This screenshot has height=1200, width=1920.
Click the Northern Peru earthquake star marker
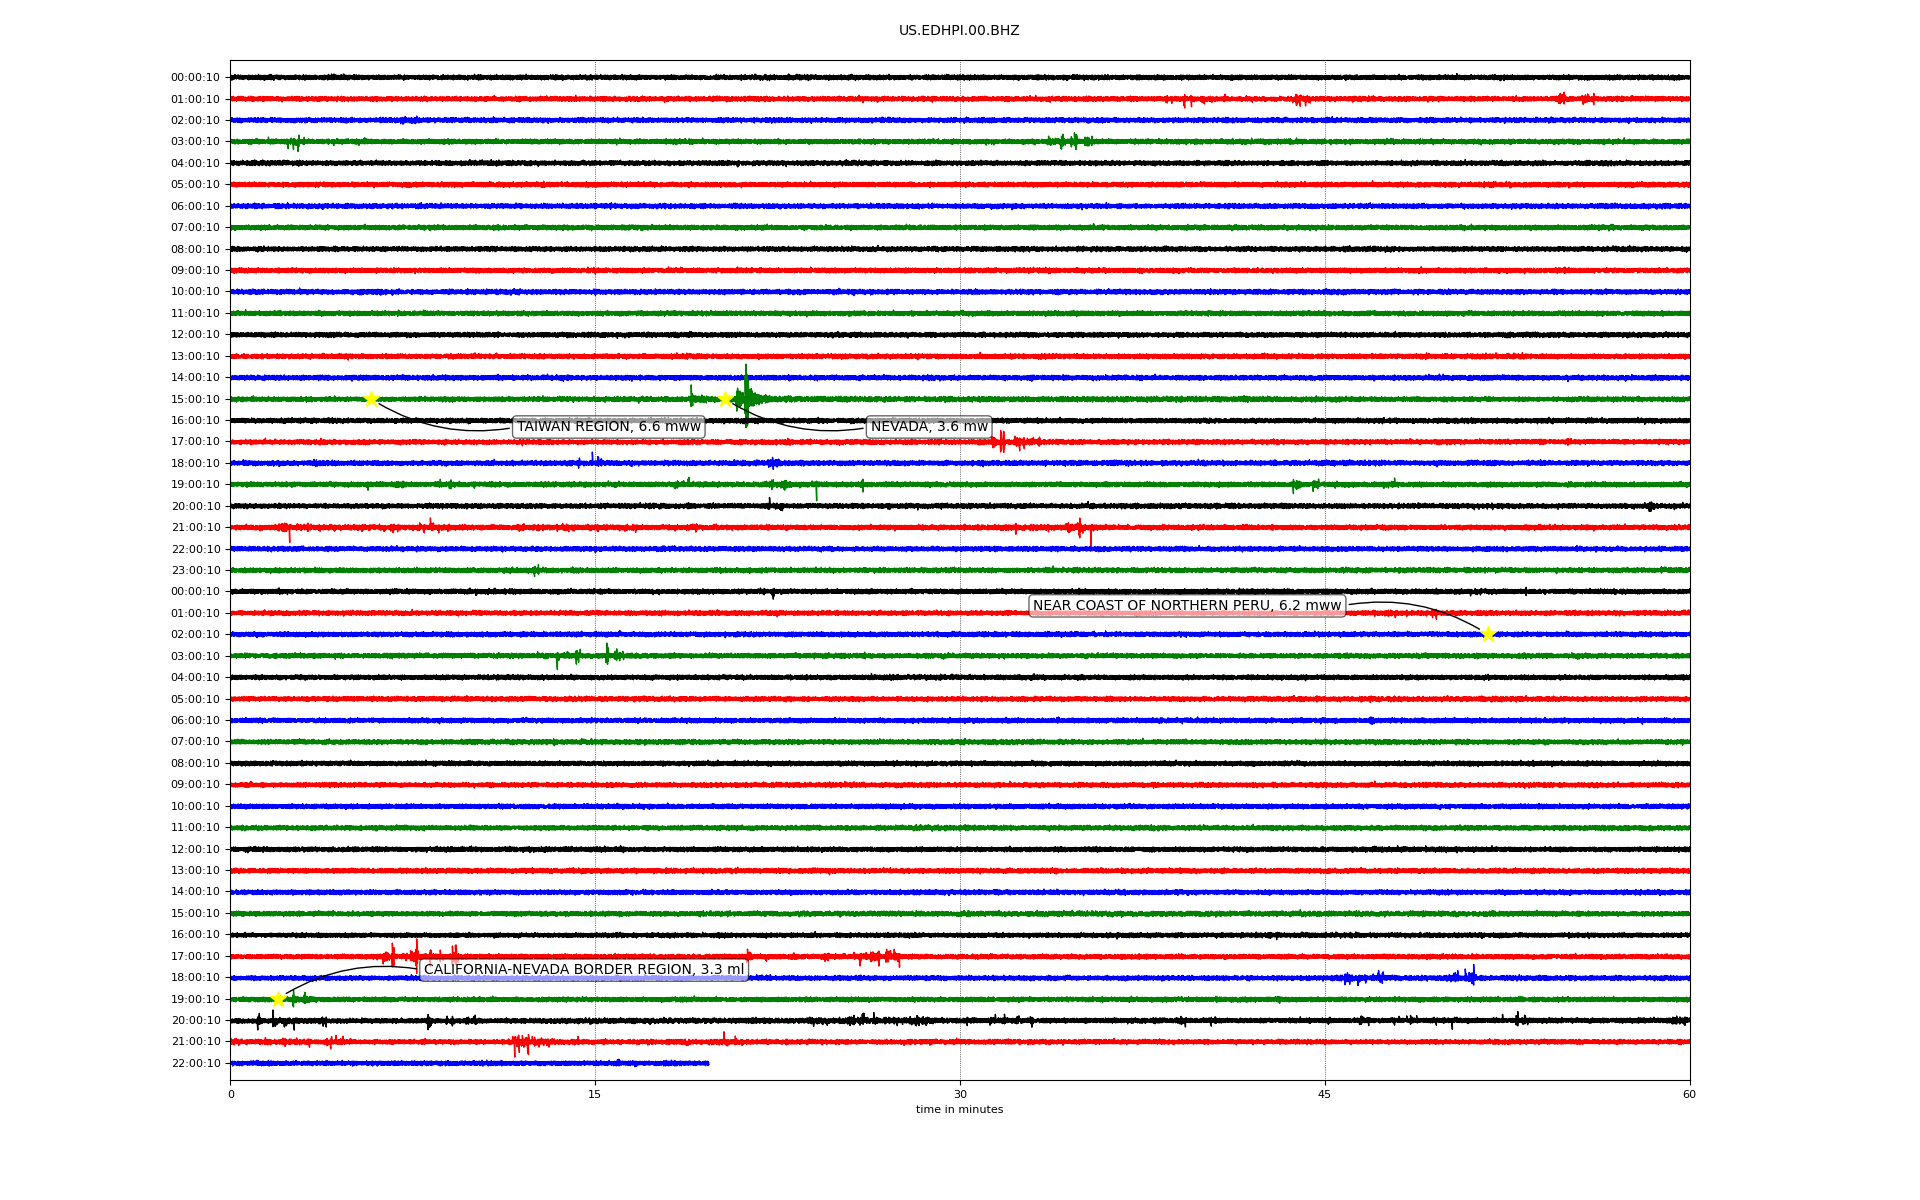pos(1488,634)
